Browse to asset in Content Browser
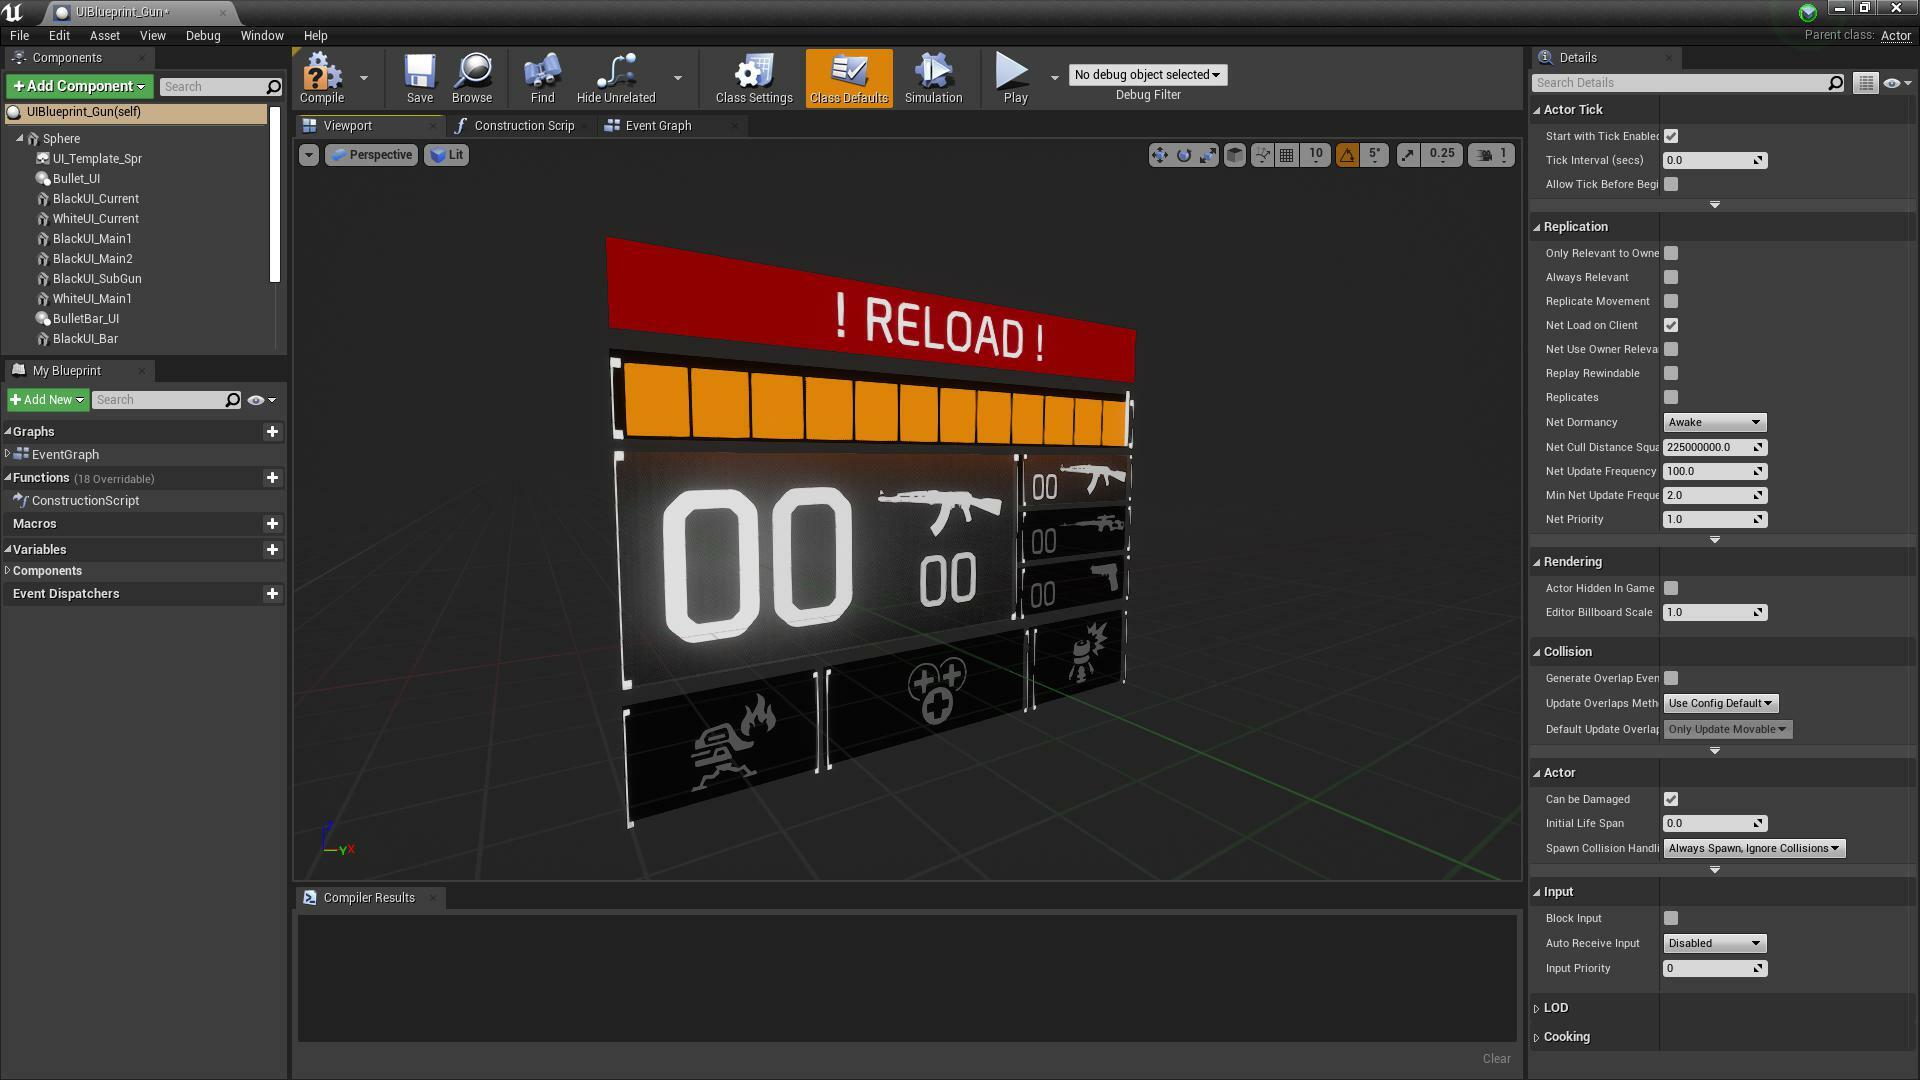 [471, 78]
